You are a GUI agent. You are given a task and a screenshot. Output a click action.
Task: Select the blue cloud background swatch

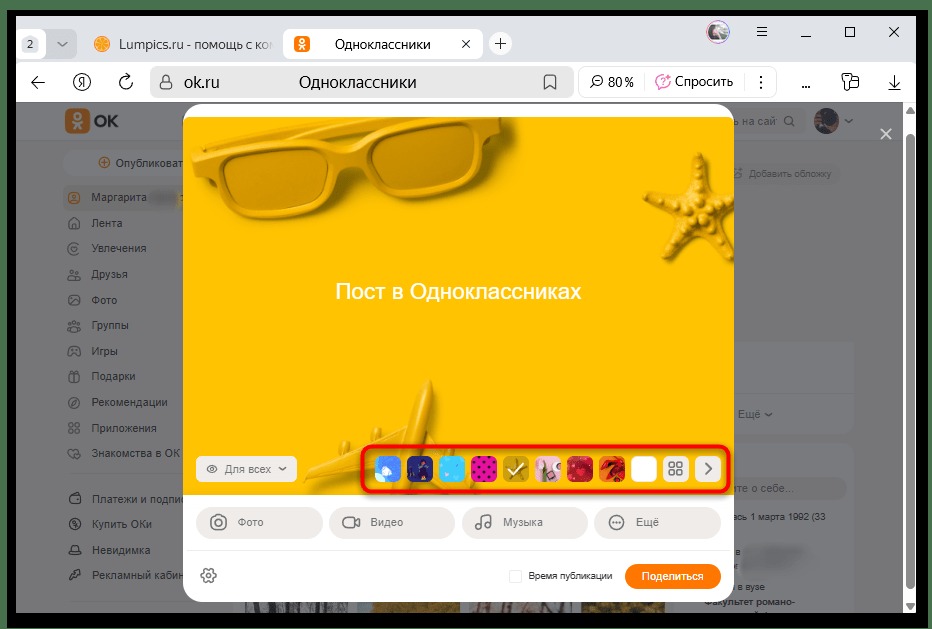[x=388, y=469]
